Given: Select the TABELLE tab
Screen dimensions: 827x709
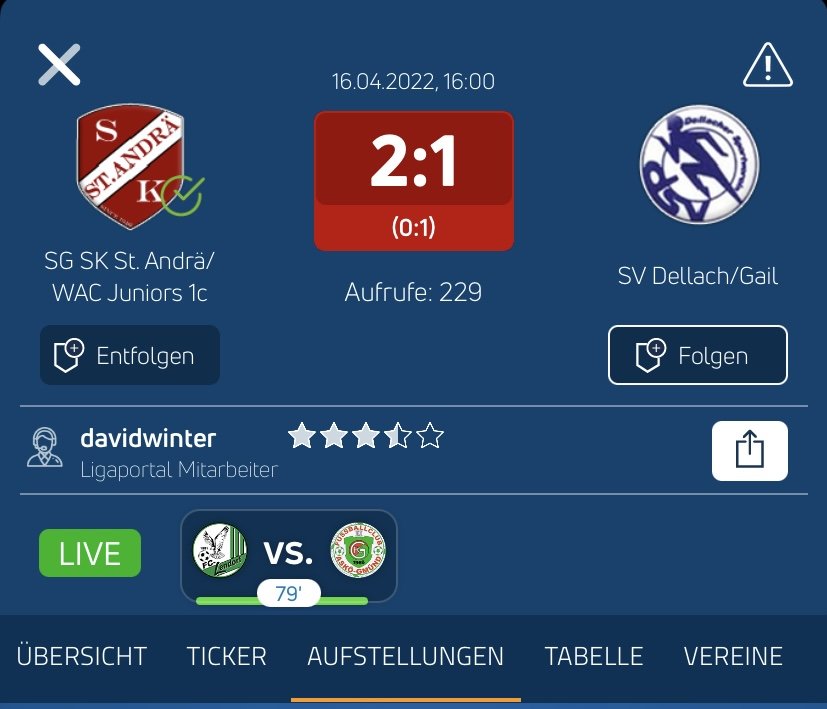Looking at the screenshot, I should coord(594,656).
